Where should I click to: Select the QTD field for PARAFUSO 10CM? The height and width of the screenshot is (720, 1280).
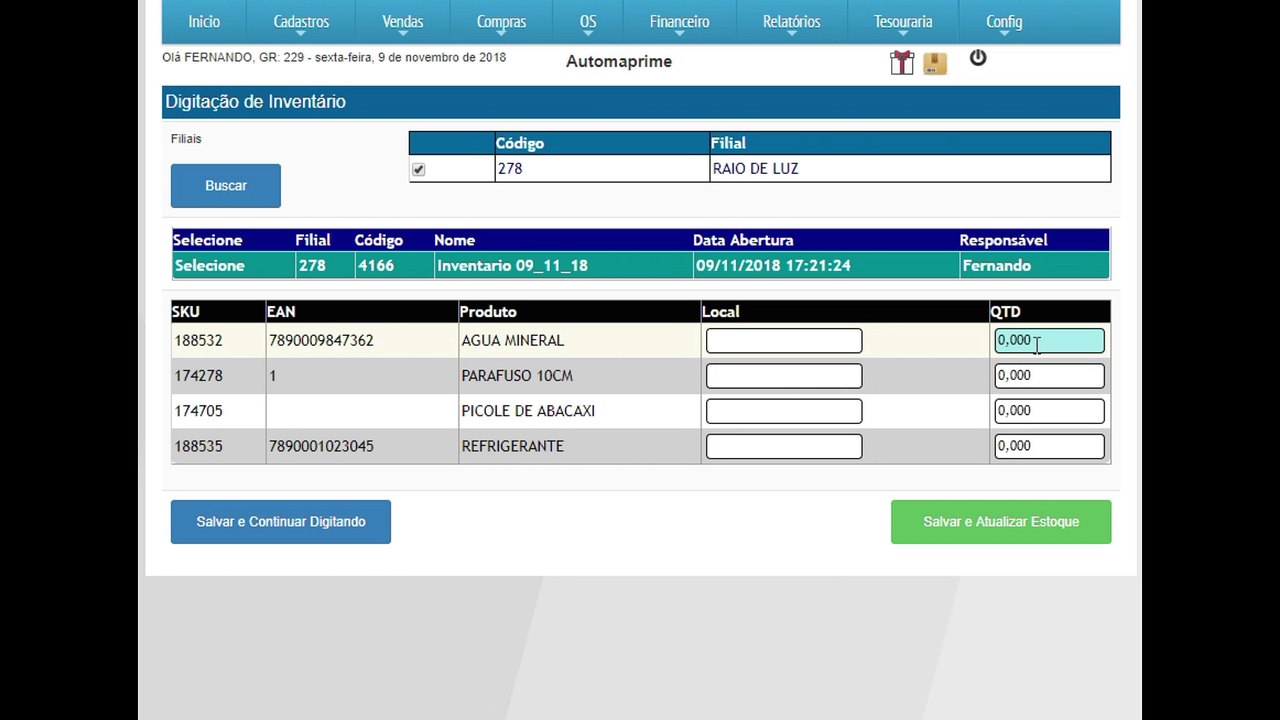(1049, 376)
